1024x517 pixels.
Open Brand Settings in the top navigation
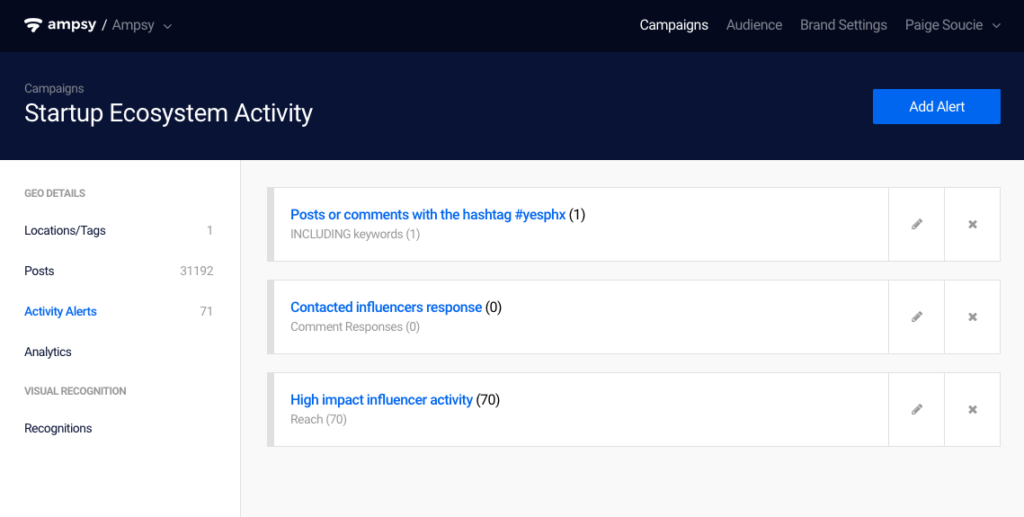[x=843, y=25]
